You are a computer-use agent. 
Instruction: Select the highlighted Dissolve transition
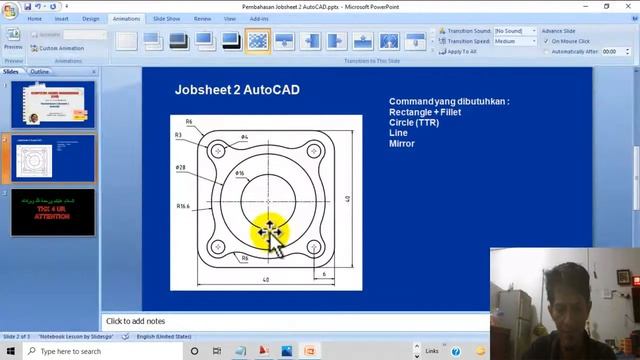pos(258,41)
